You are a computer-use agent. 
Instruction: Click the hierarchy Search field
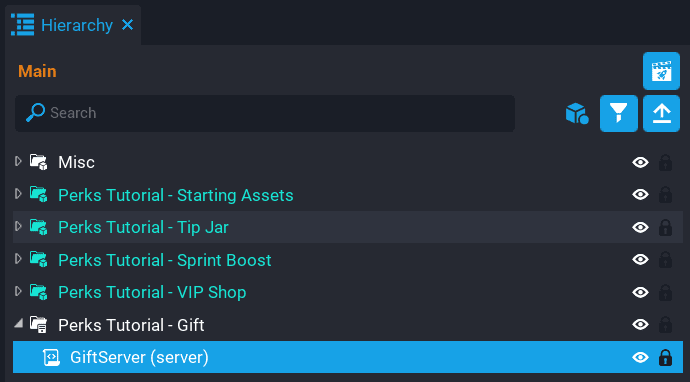pos(265,114)
